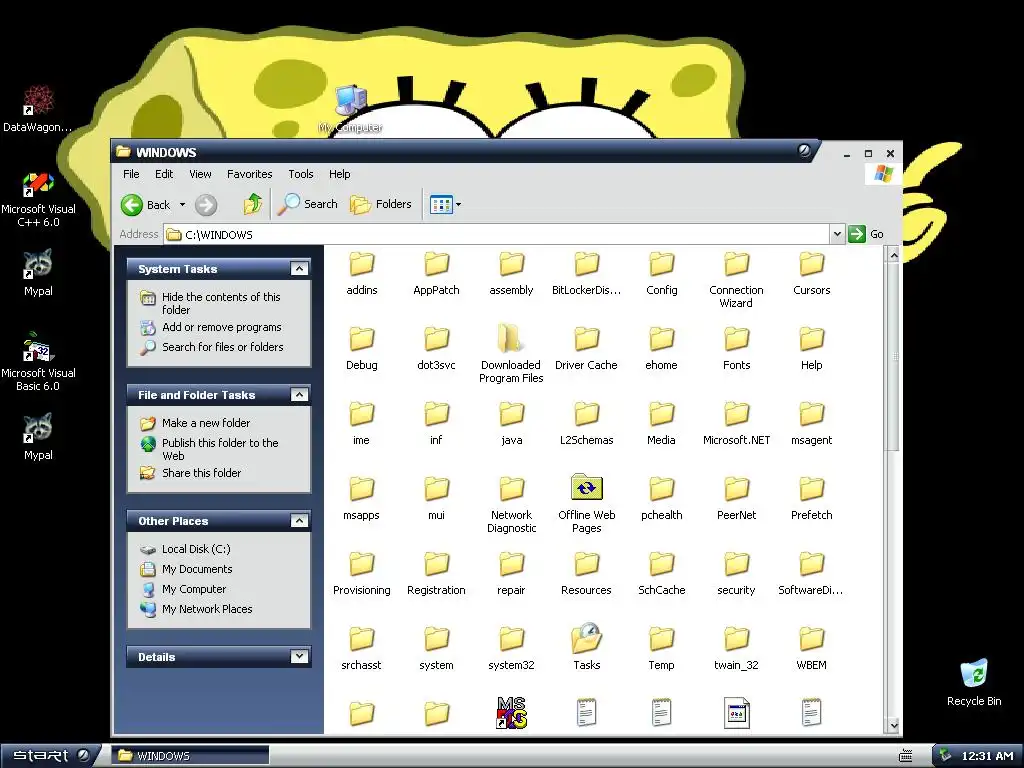Open the Start menu button
Viewport: 1024px width, 768px height.
[x=50, y=756]
